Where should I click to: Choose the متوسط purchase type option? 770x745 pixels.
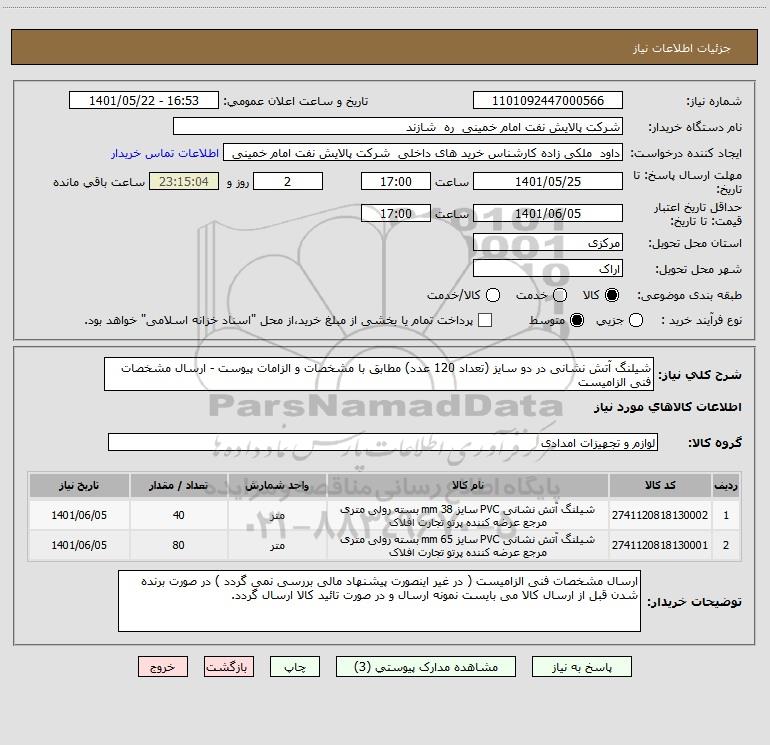point(577,320)
